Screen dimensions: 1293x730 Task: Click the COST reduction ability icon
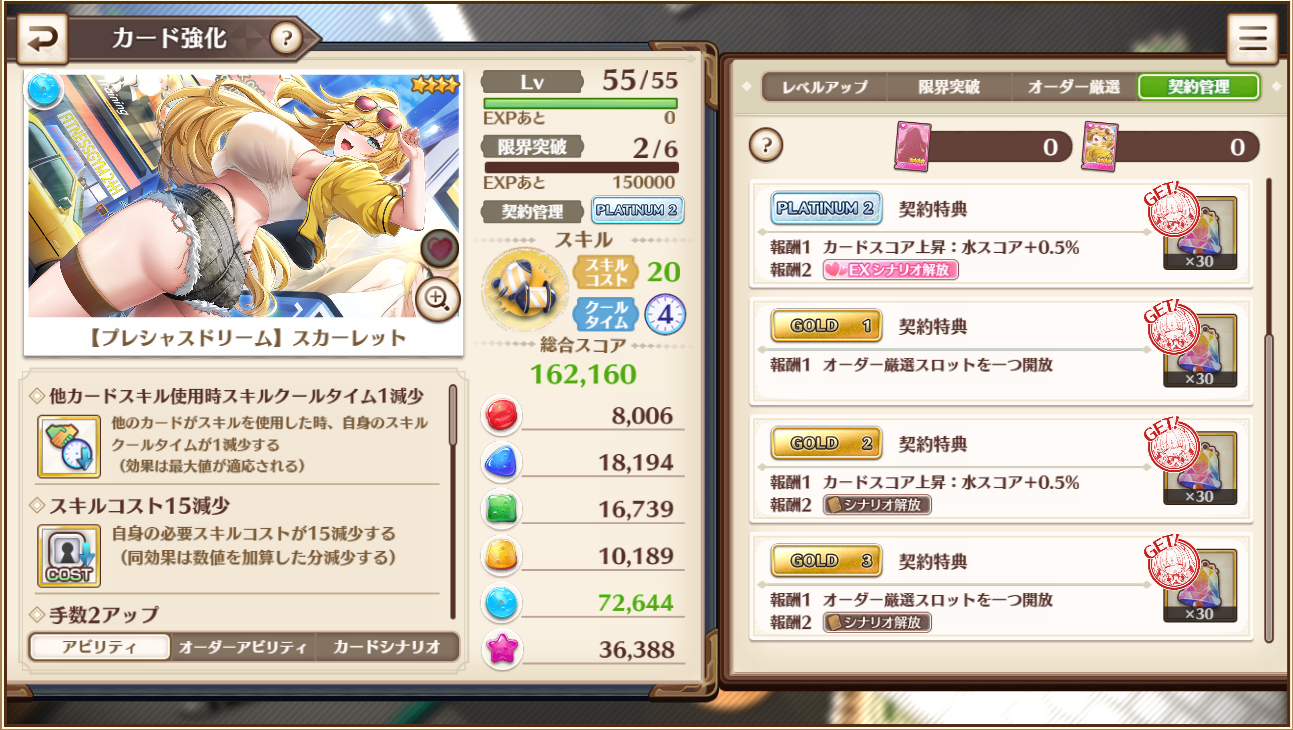click(x=69, y=555)
